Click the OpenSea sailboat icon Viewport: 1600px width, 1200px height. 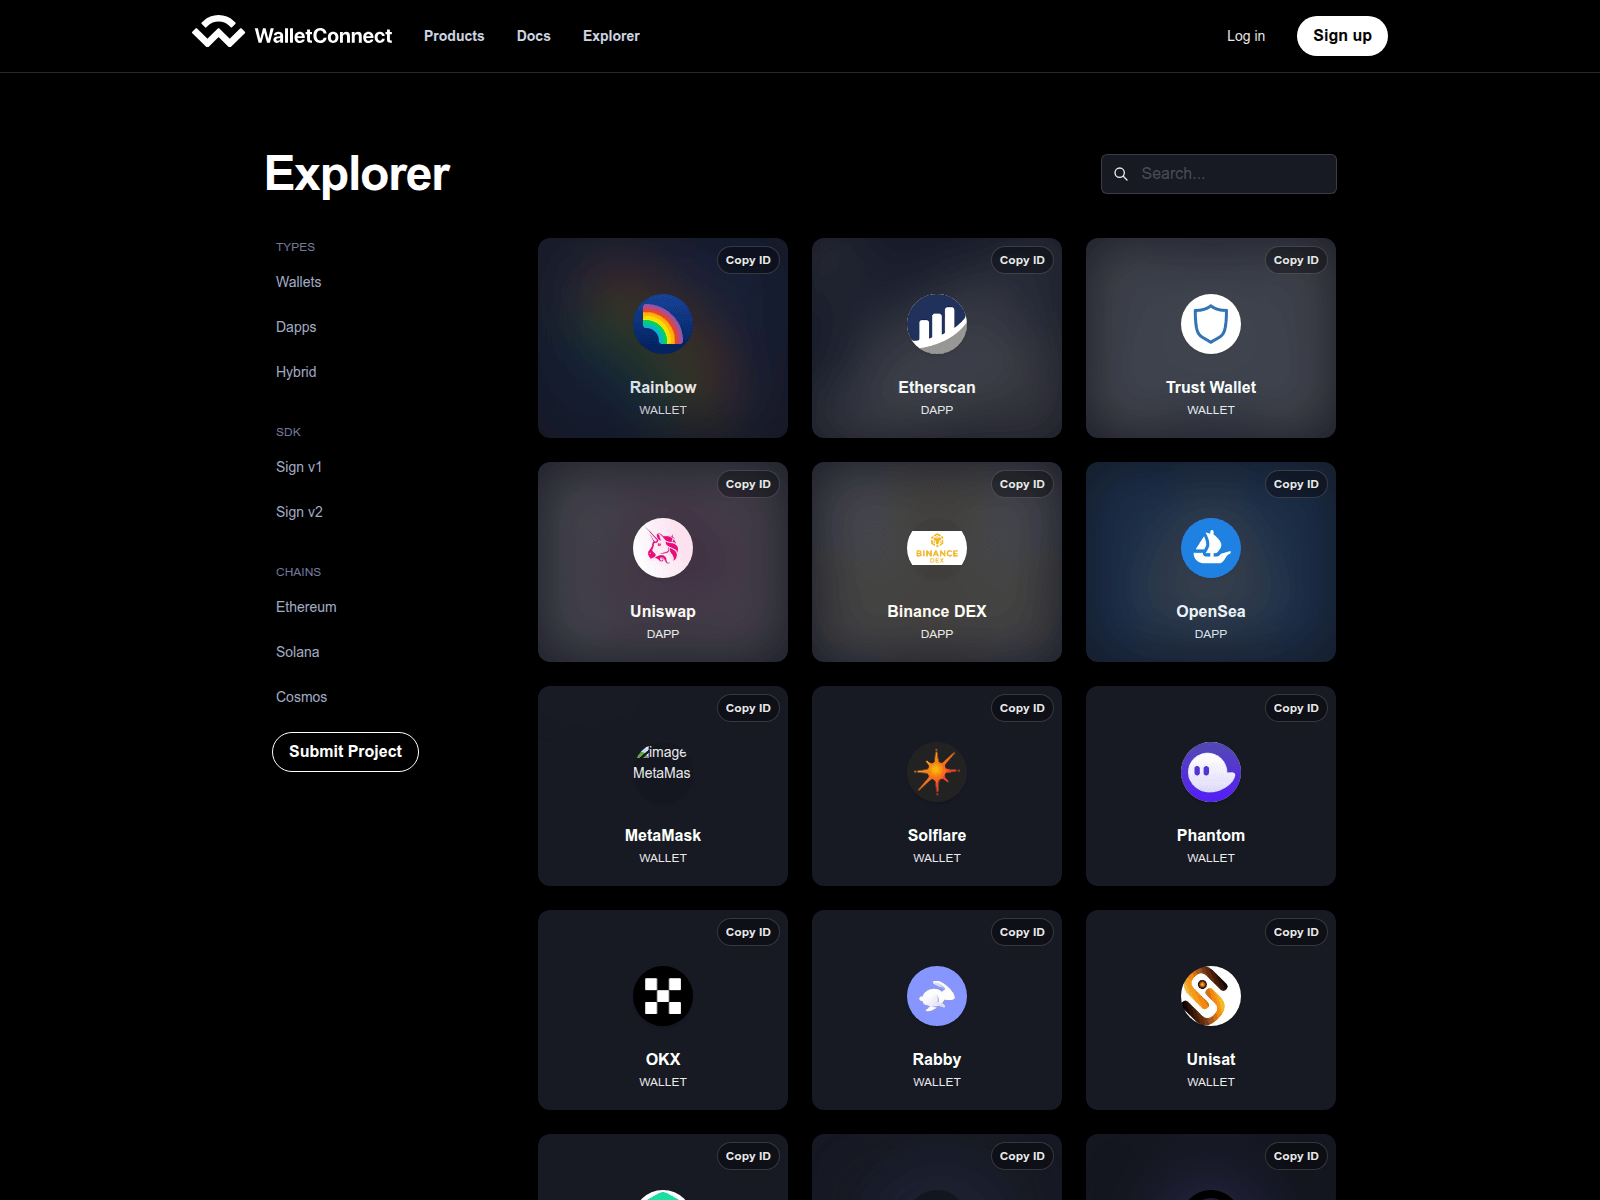(x=1211, y=548)
